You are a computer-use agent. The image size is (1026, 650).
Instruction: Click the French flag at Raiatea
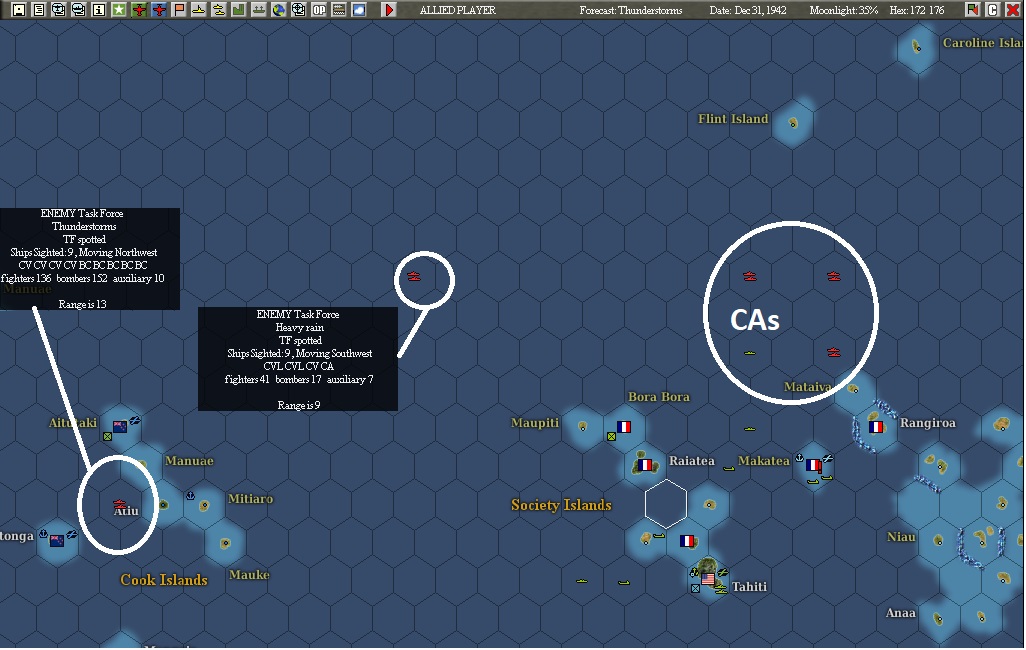[x=645, y=465]
